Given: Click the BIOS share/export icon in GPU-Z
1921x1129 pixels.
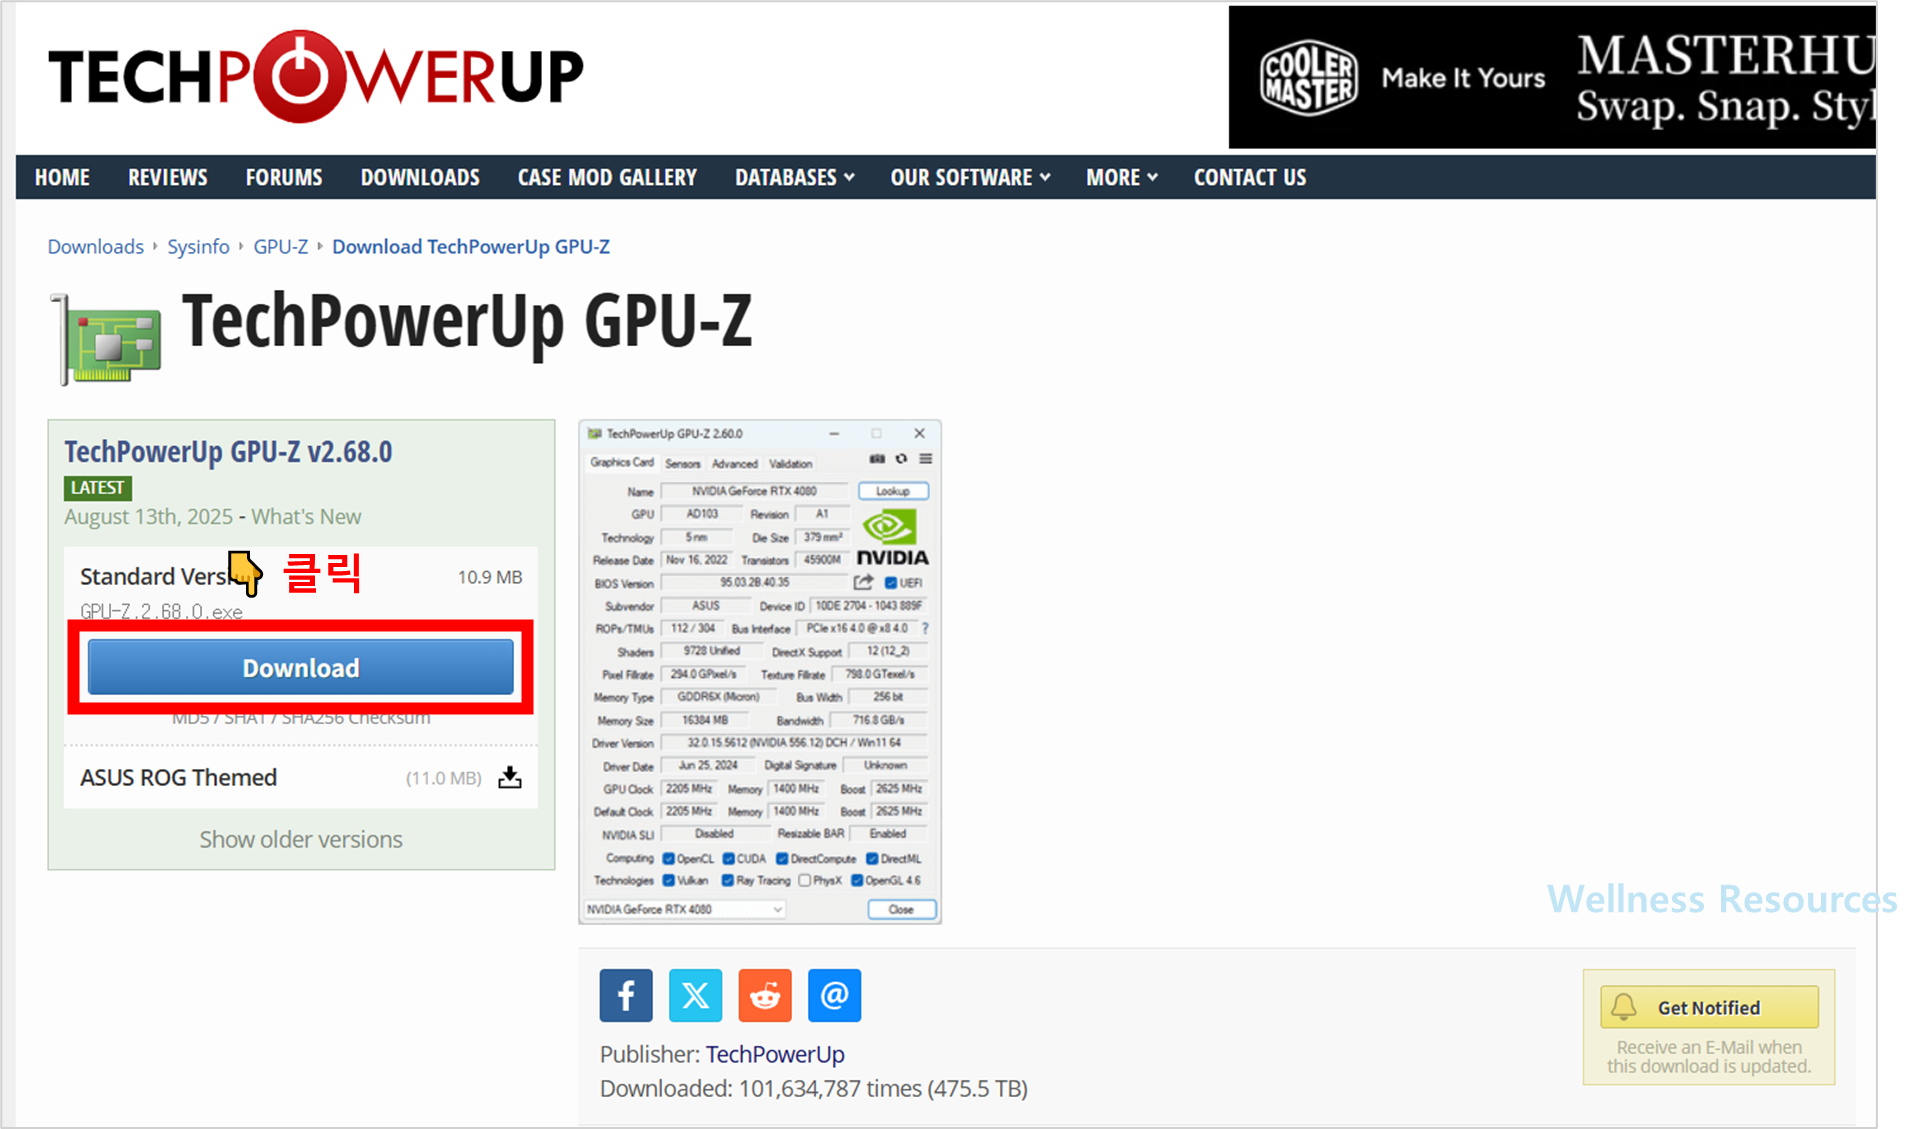Looking at the screenshot, I should (x=864, y=583).
